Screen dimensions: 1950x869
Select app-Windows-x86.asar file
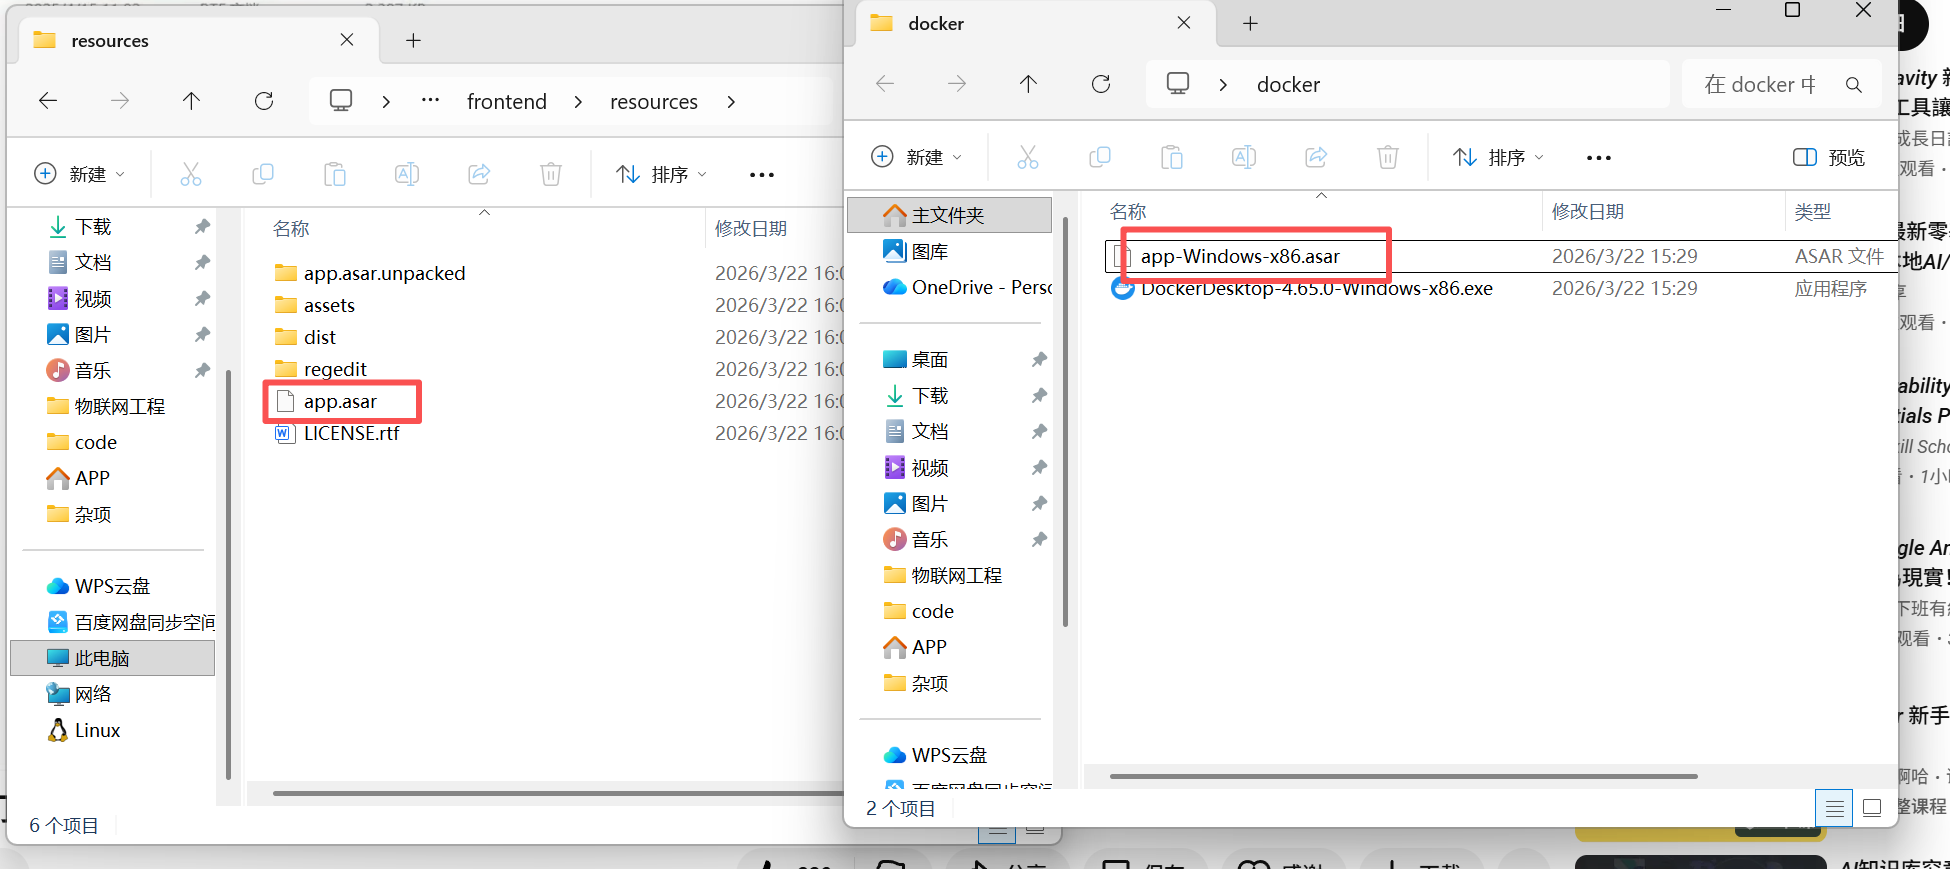(x=1240, y=256)
